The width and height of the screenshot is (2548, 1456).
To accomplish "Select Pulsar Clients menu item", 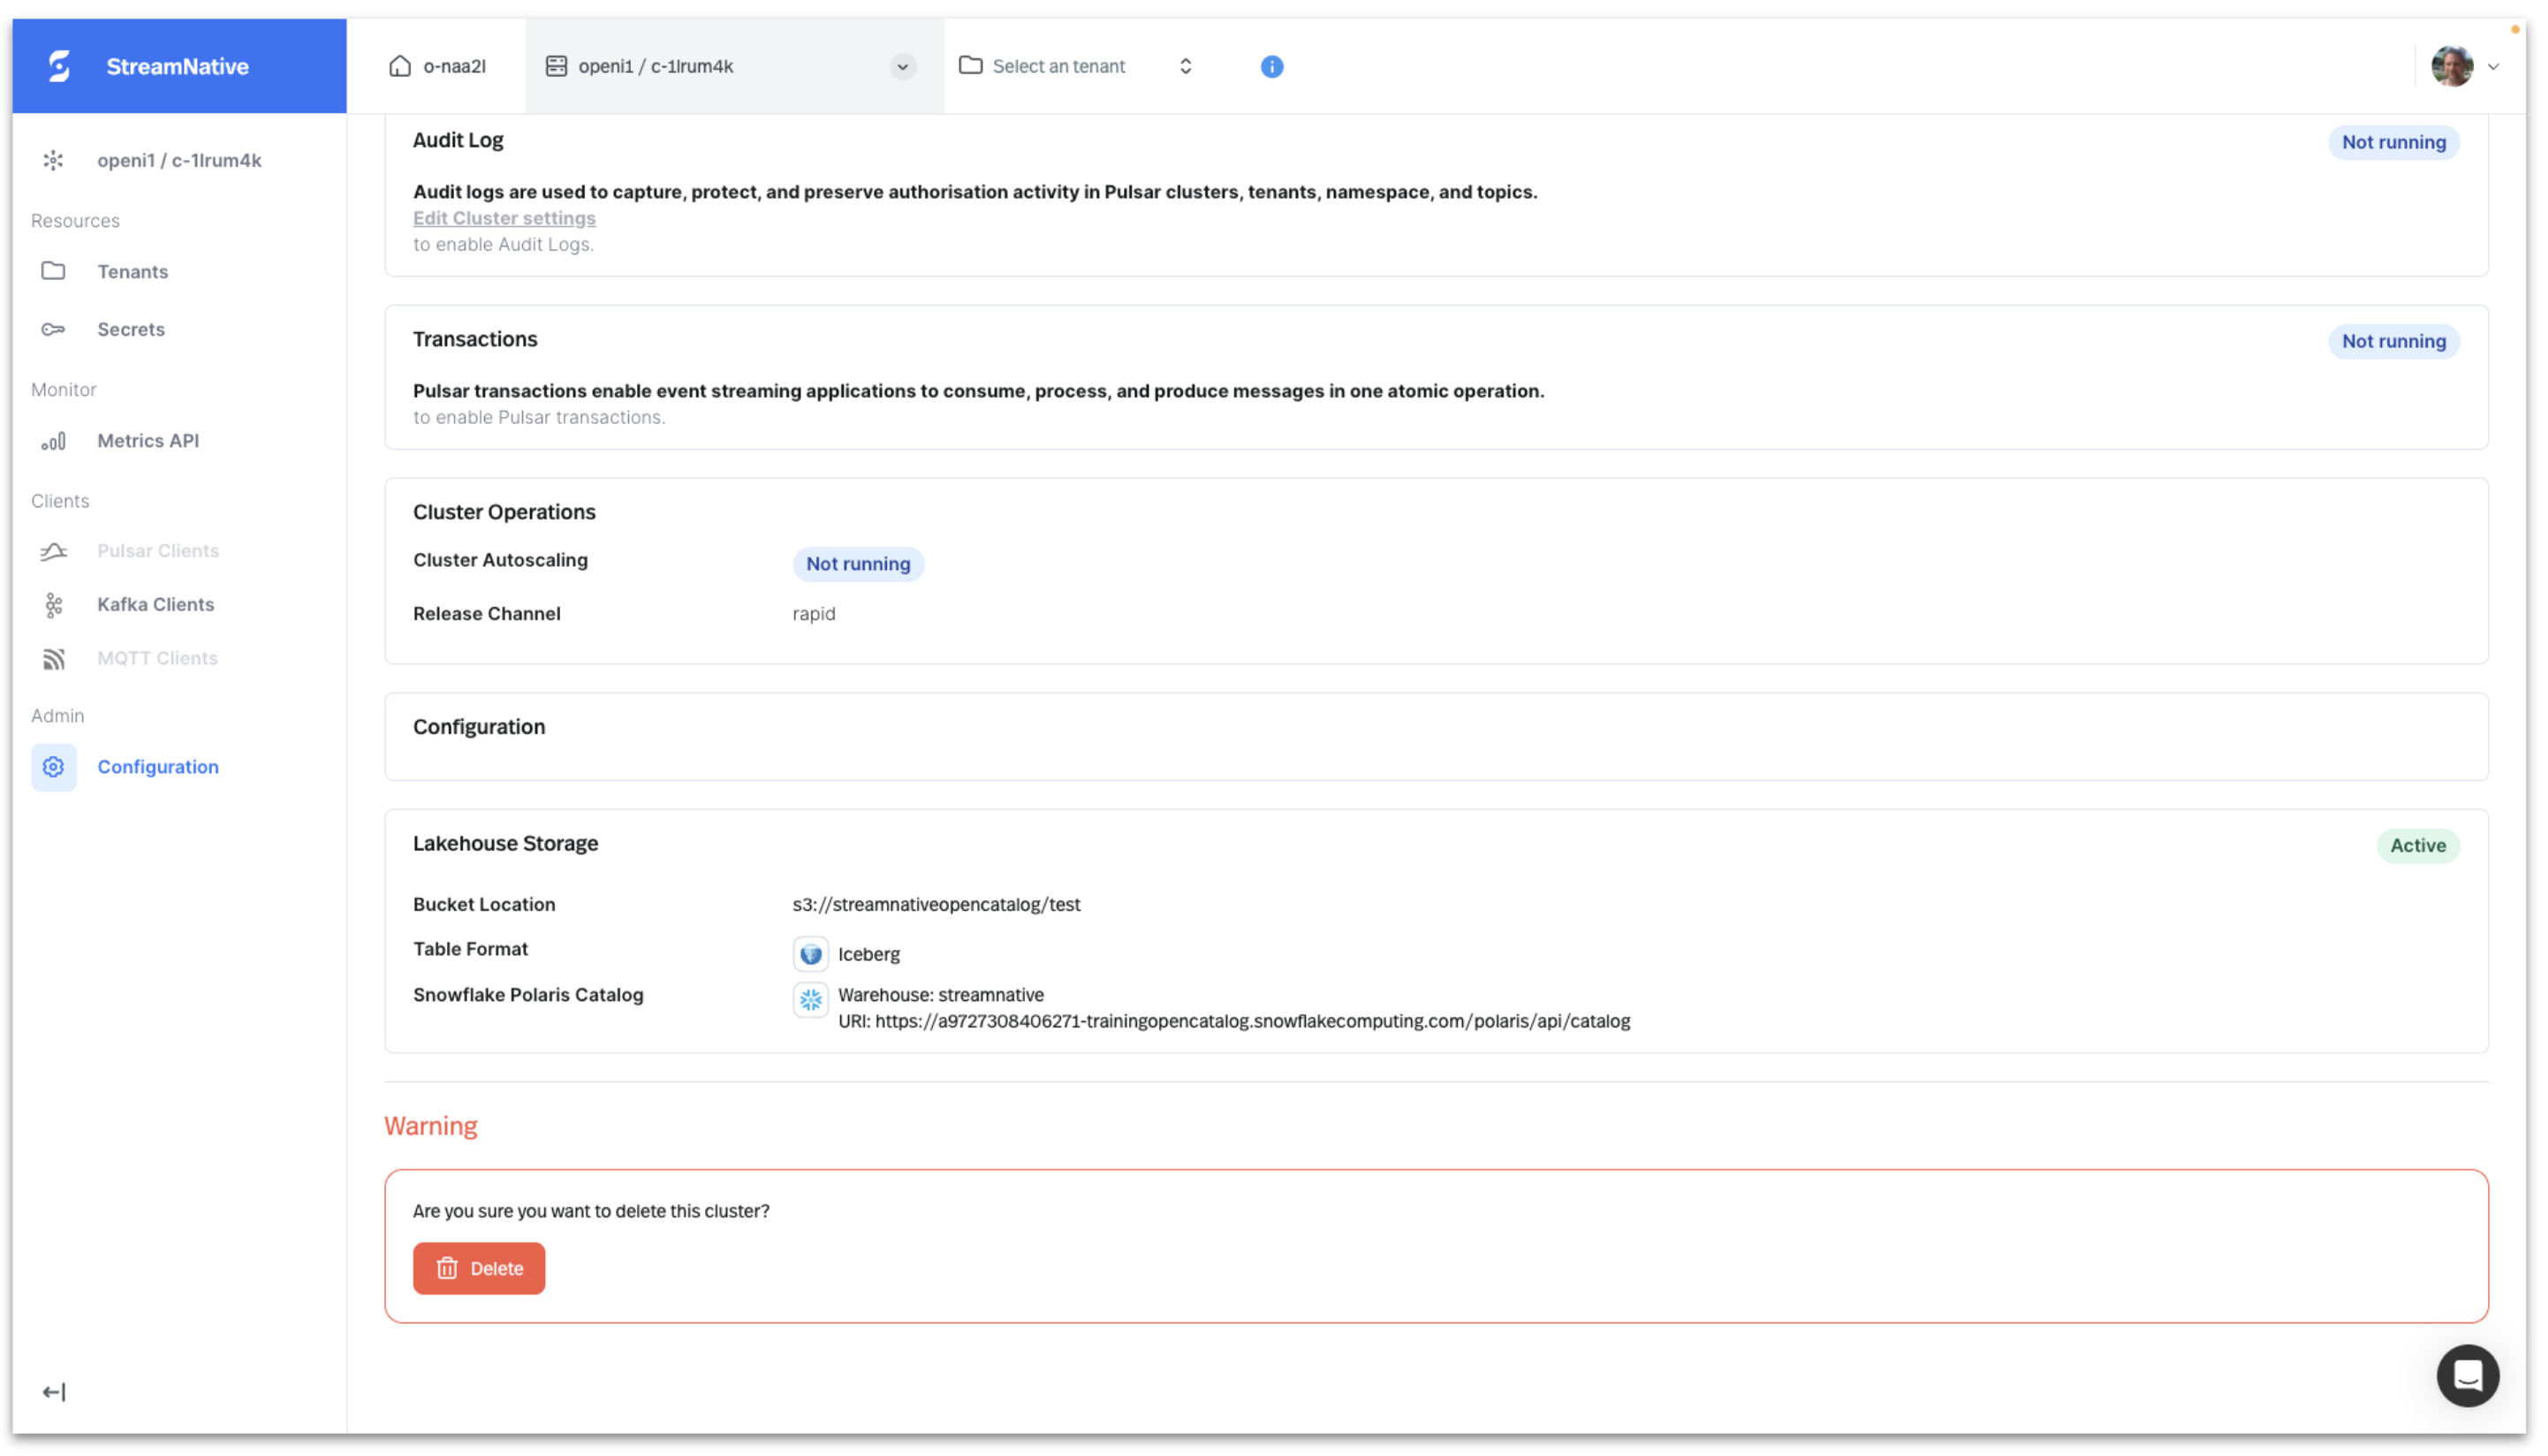I will [x=157, y=551].
